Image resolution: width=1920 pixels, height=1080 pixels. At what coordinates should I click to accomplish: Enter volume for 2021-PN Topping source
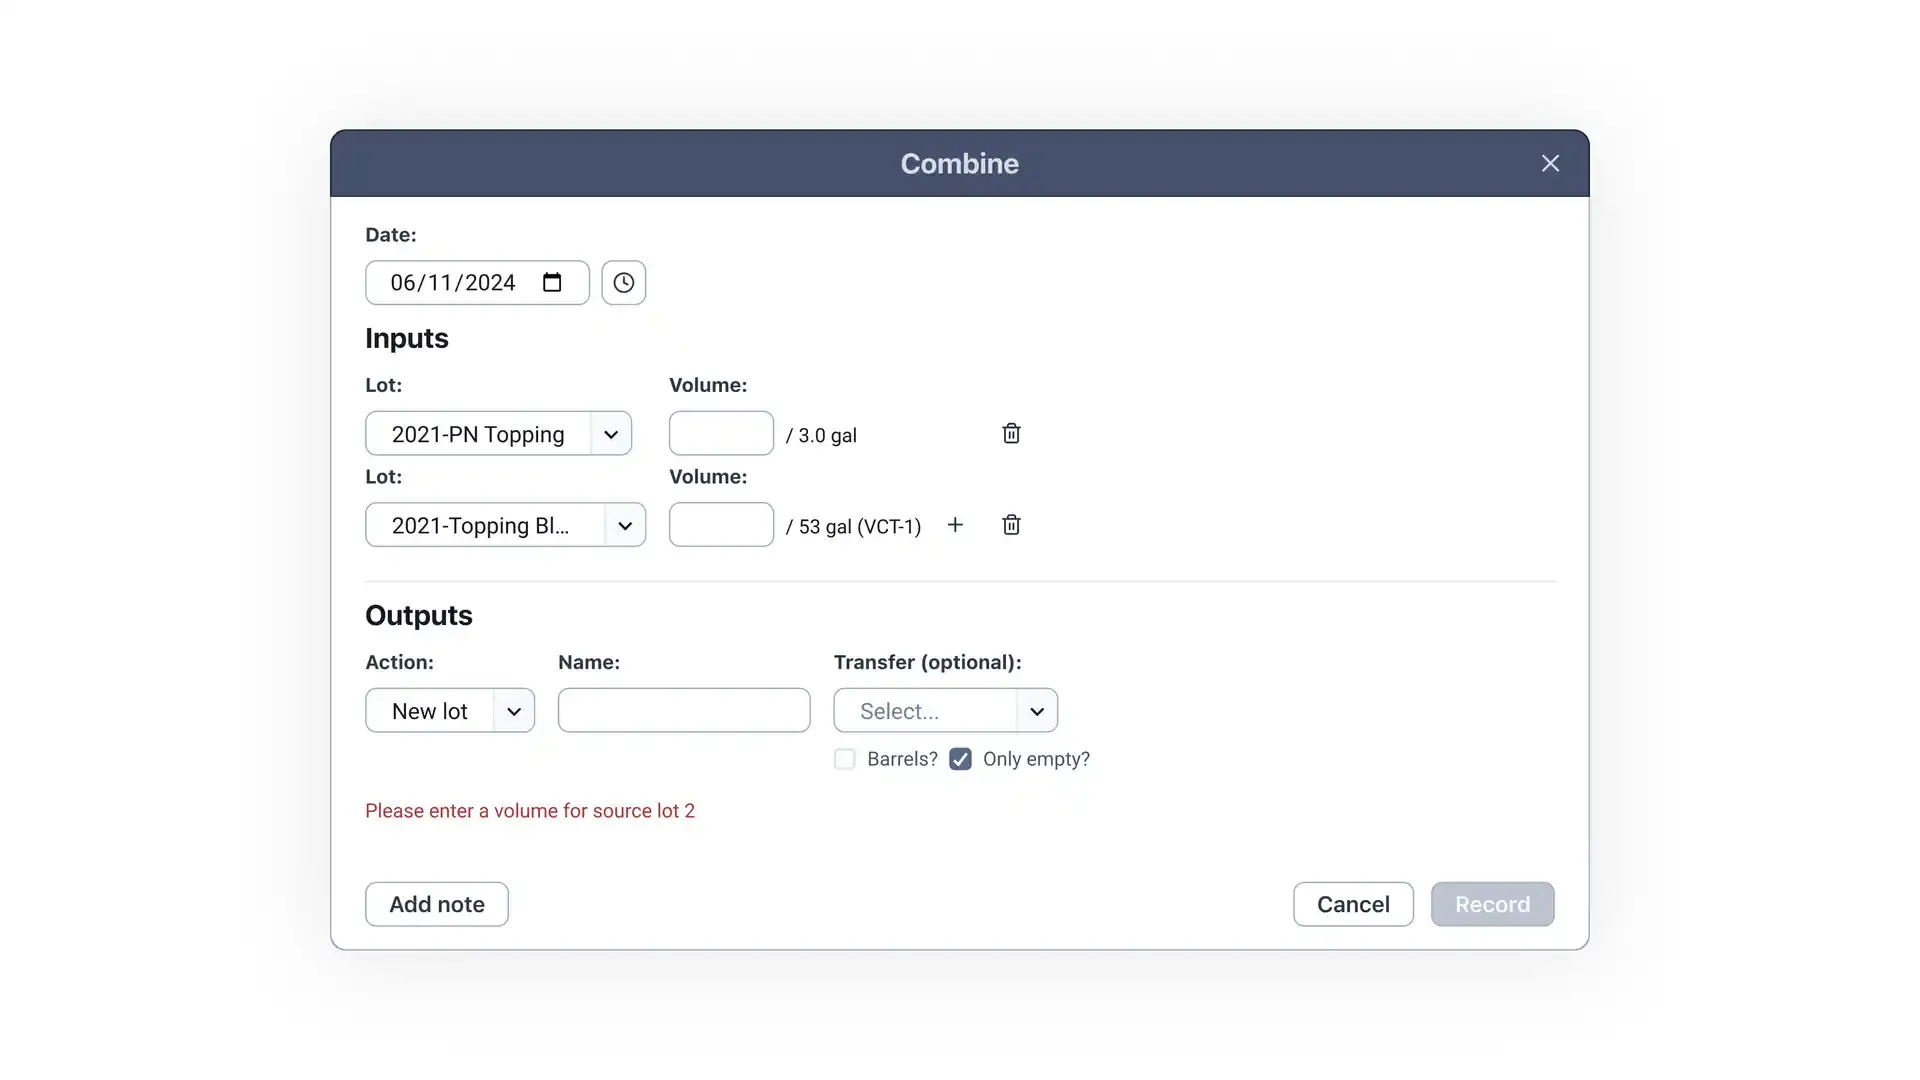pos(721,434)
